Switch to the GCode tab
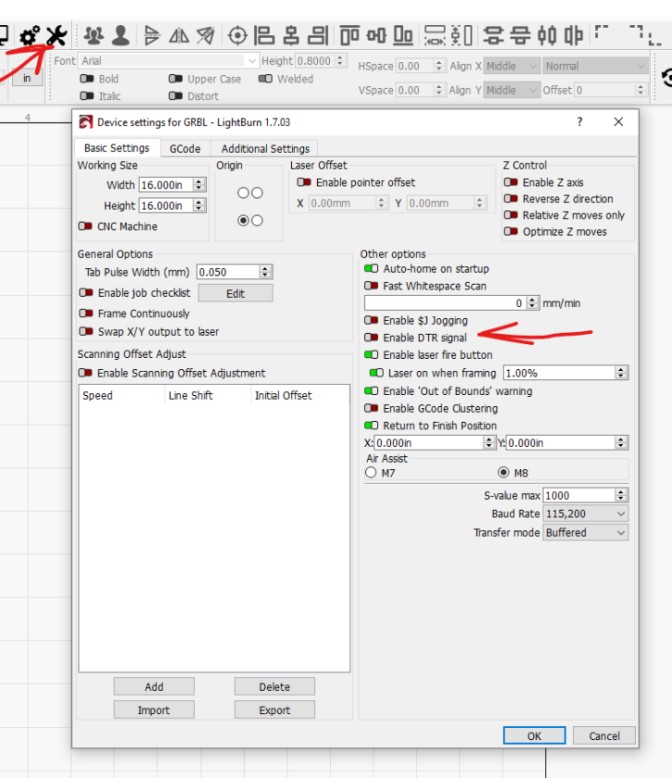672x778 pixels. click(x=185, y=149)
